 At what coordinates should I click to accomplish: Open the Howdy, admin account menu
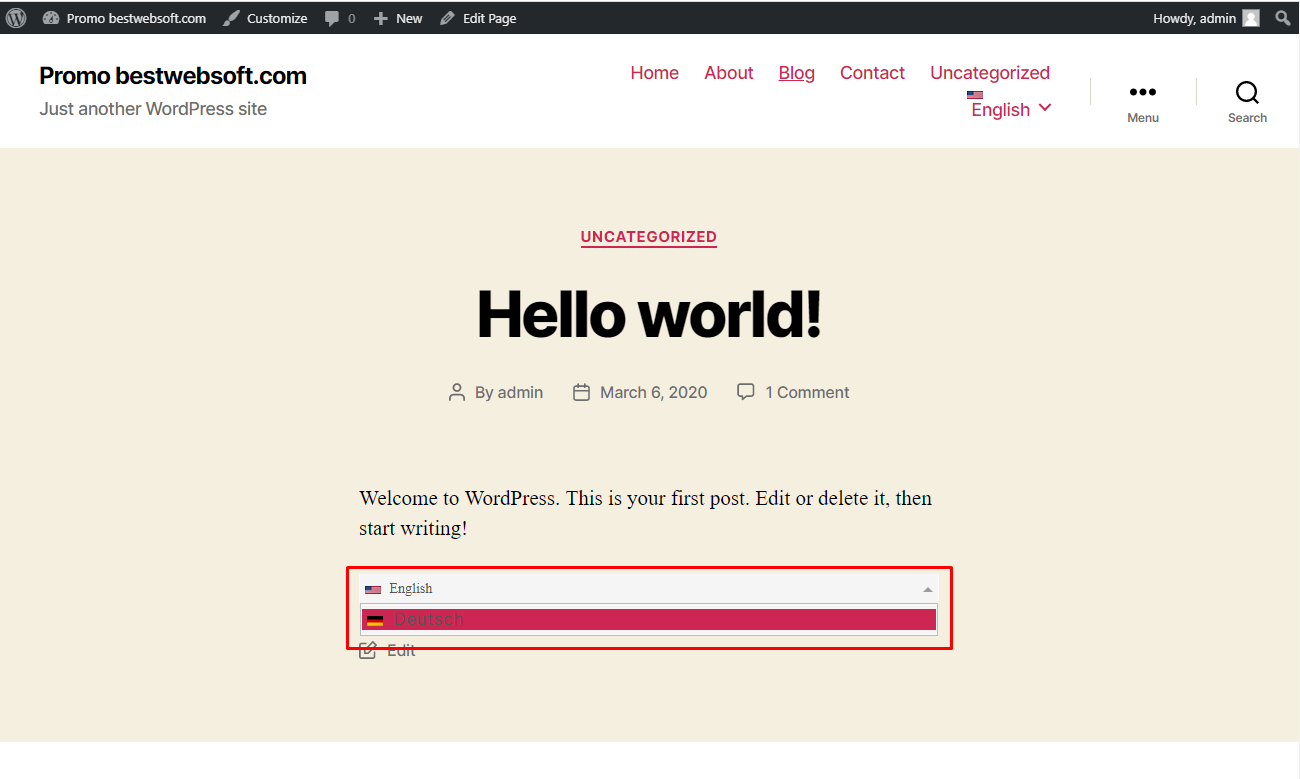(1206, 18)
